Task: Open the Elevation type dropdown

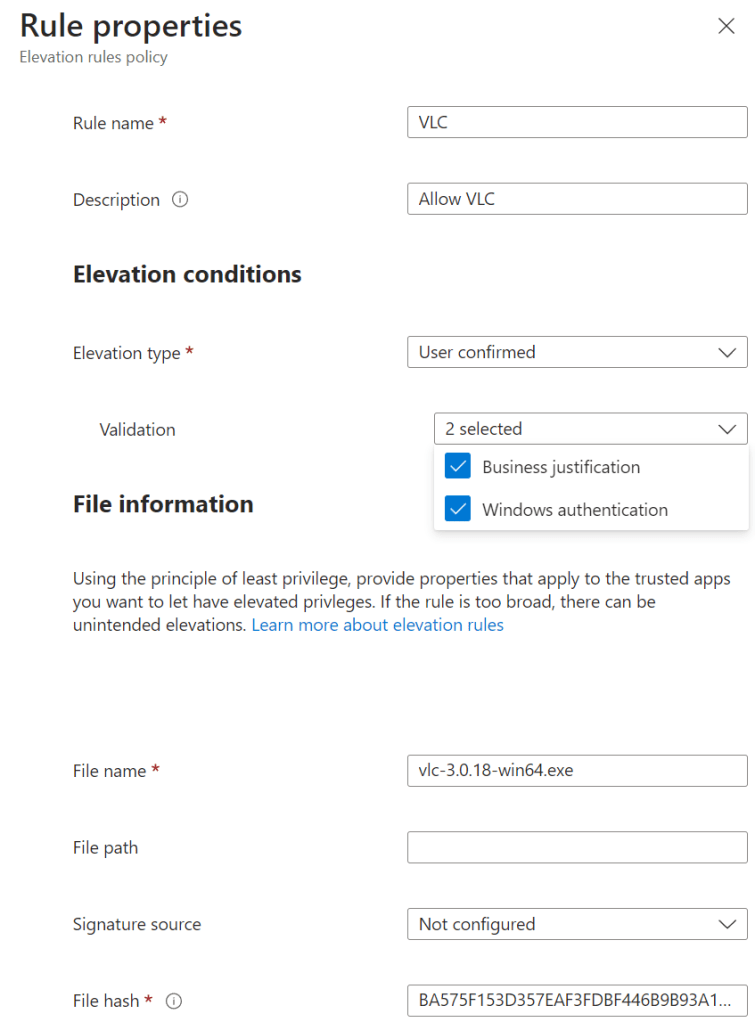Action: coord(577,352)
